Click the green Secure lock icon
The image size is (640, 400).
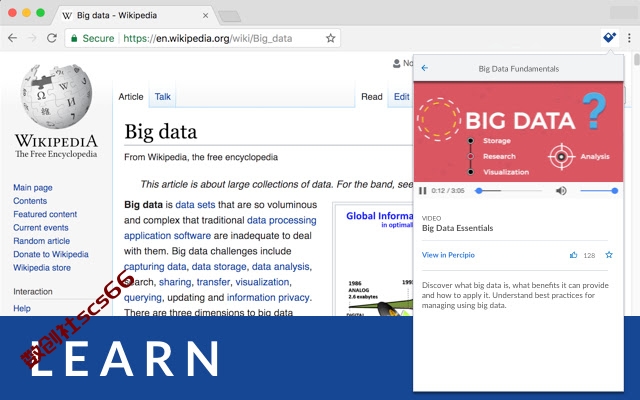point(74,38)
